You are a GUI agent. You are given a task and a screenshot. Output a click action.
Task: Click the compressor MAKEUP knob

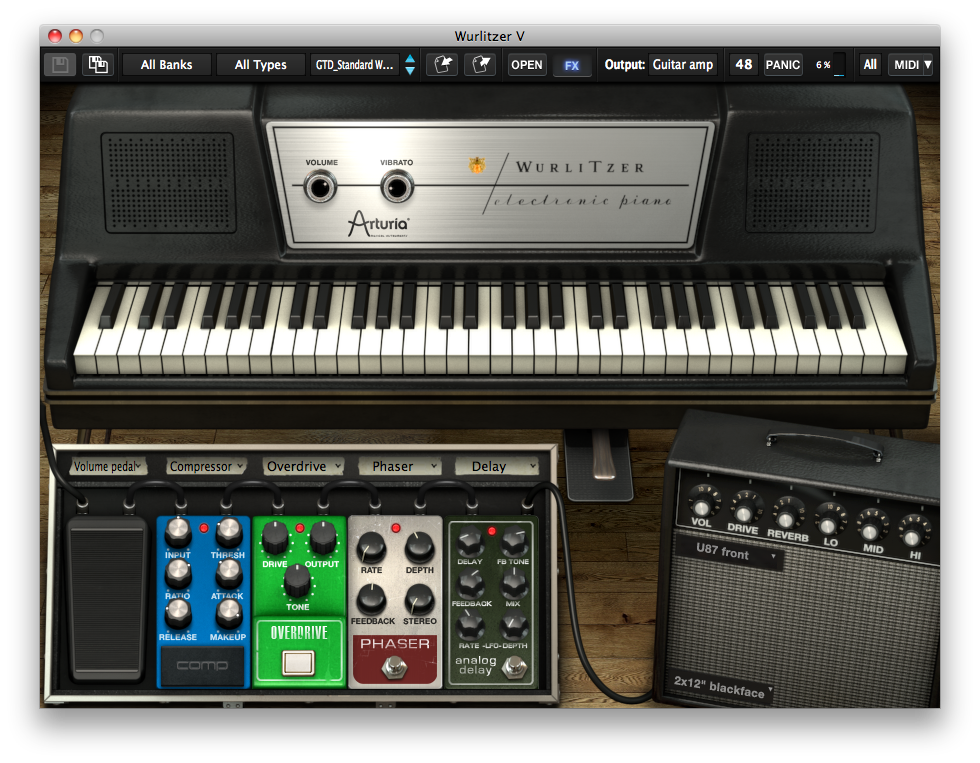(x=229, y=614)
